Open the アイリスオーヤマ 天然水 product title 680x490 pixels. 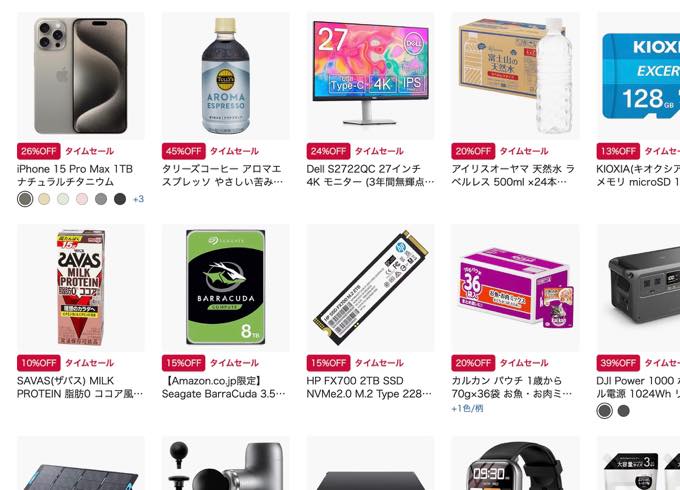(513, 175)
